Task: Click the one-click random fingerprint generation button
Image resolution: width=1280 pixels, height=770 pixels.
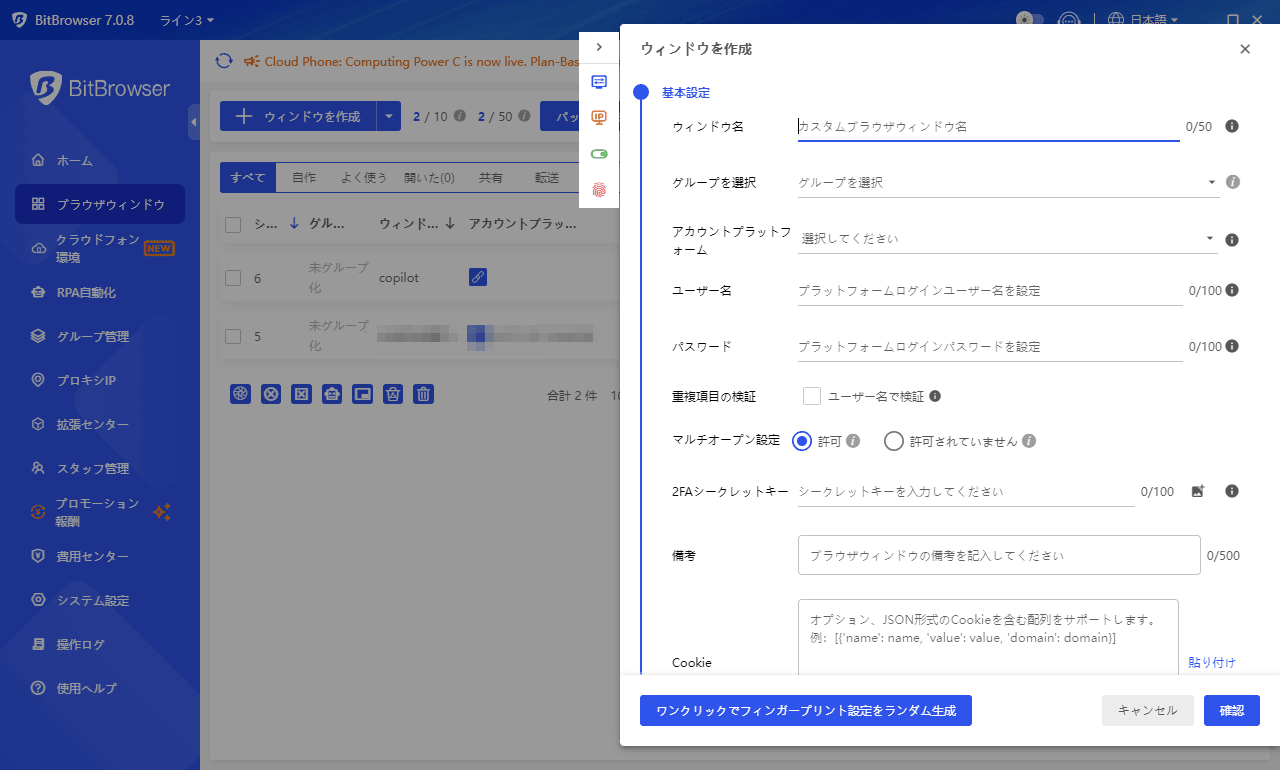Action: [806, 710]
